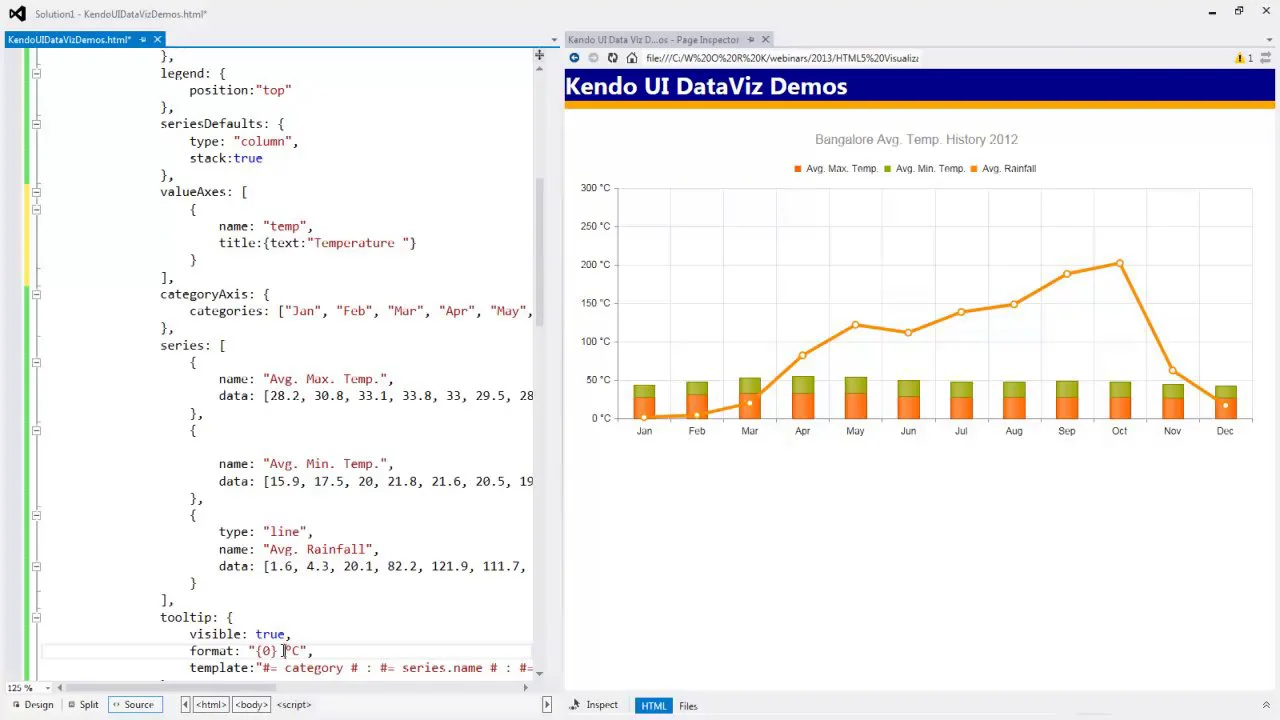The width and height of the screenshot is (1280, 720).
Task: Minimize the Visual Studio window
Action: 1212,12
